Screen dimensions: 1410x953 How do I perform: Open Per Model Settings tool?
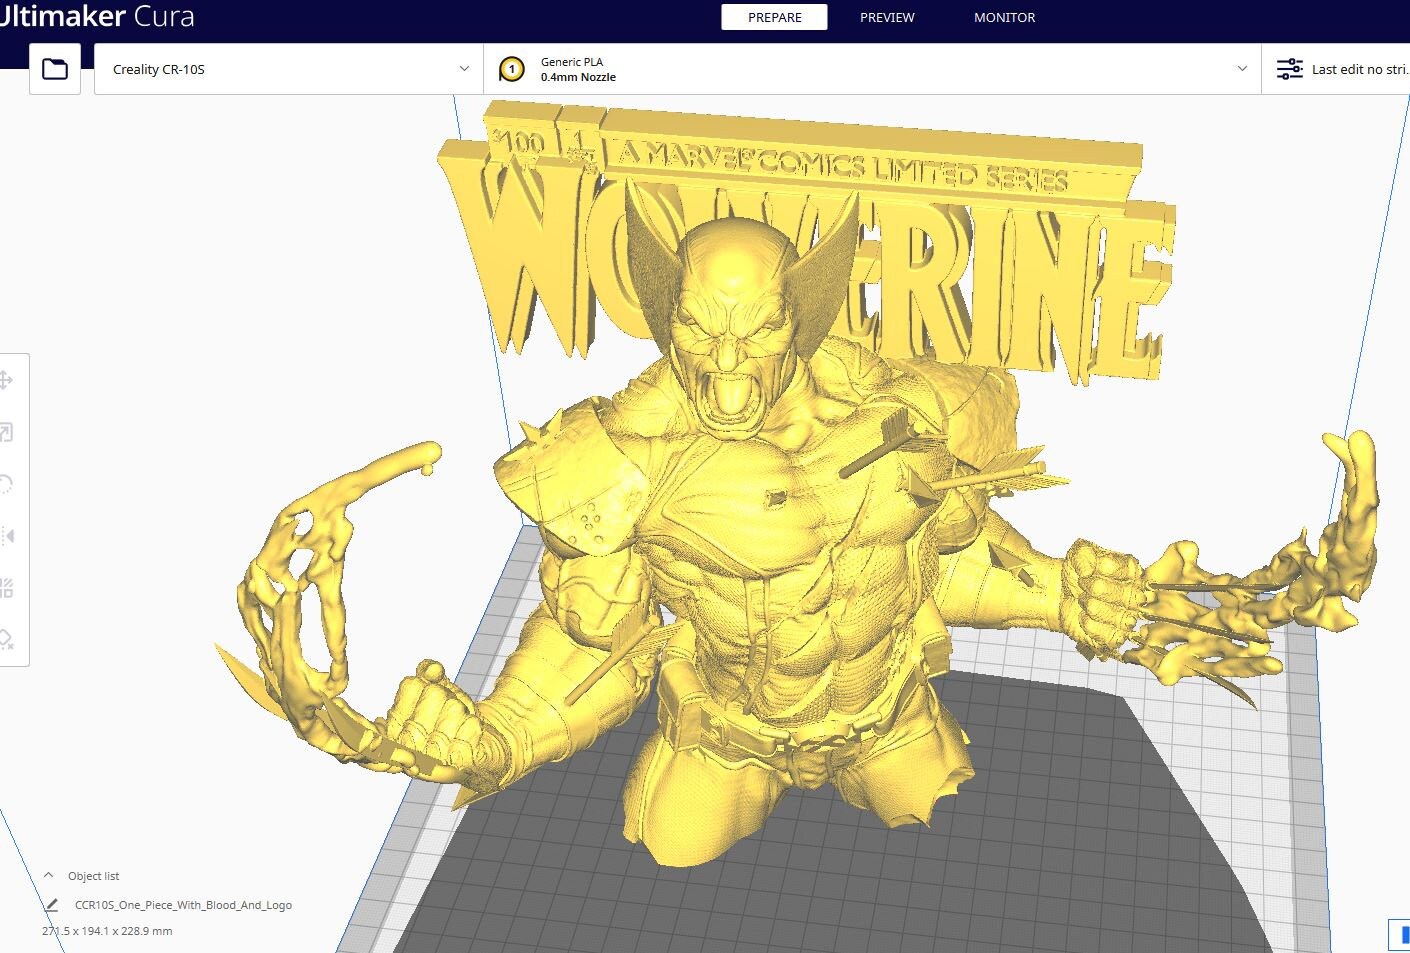(x=8, y=588)
